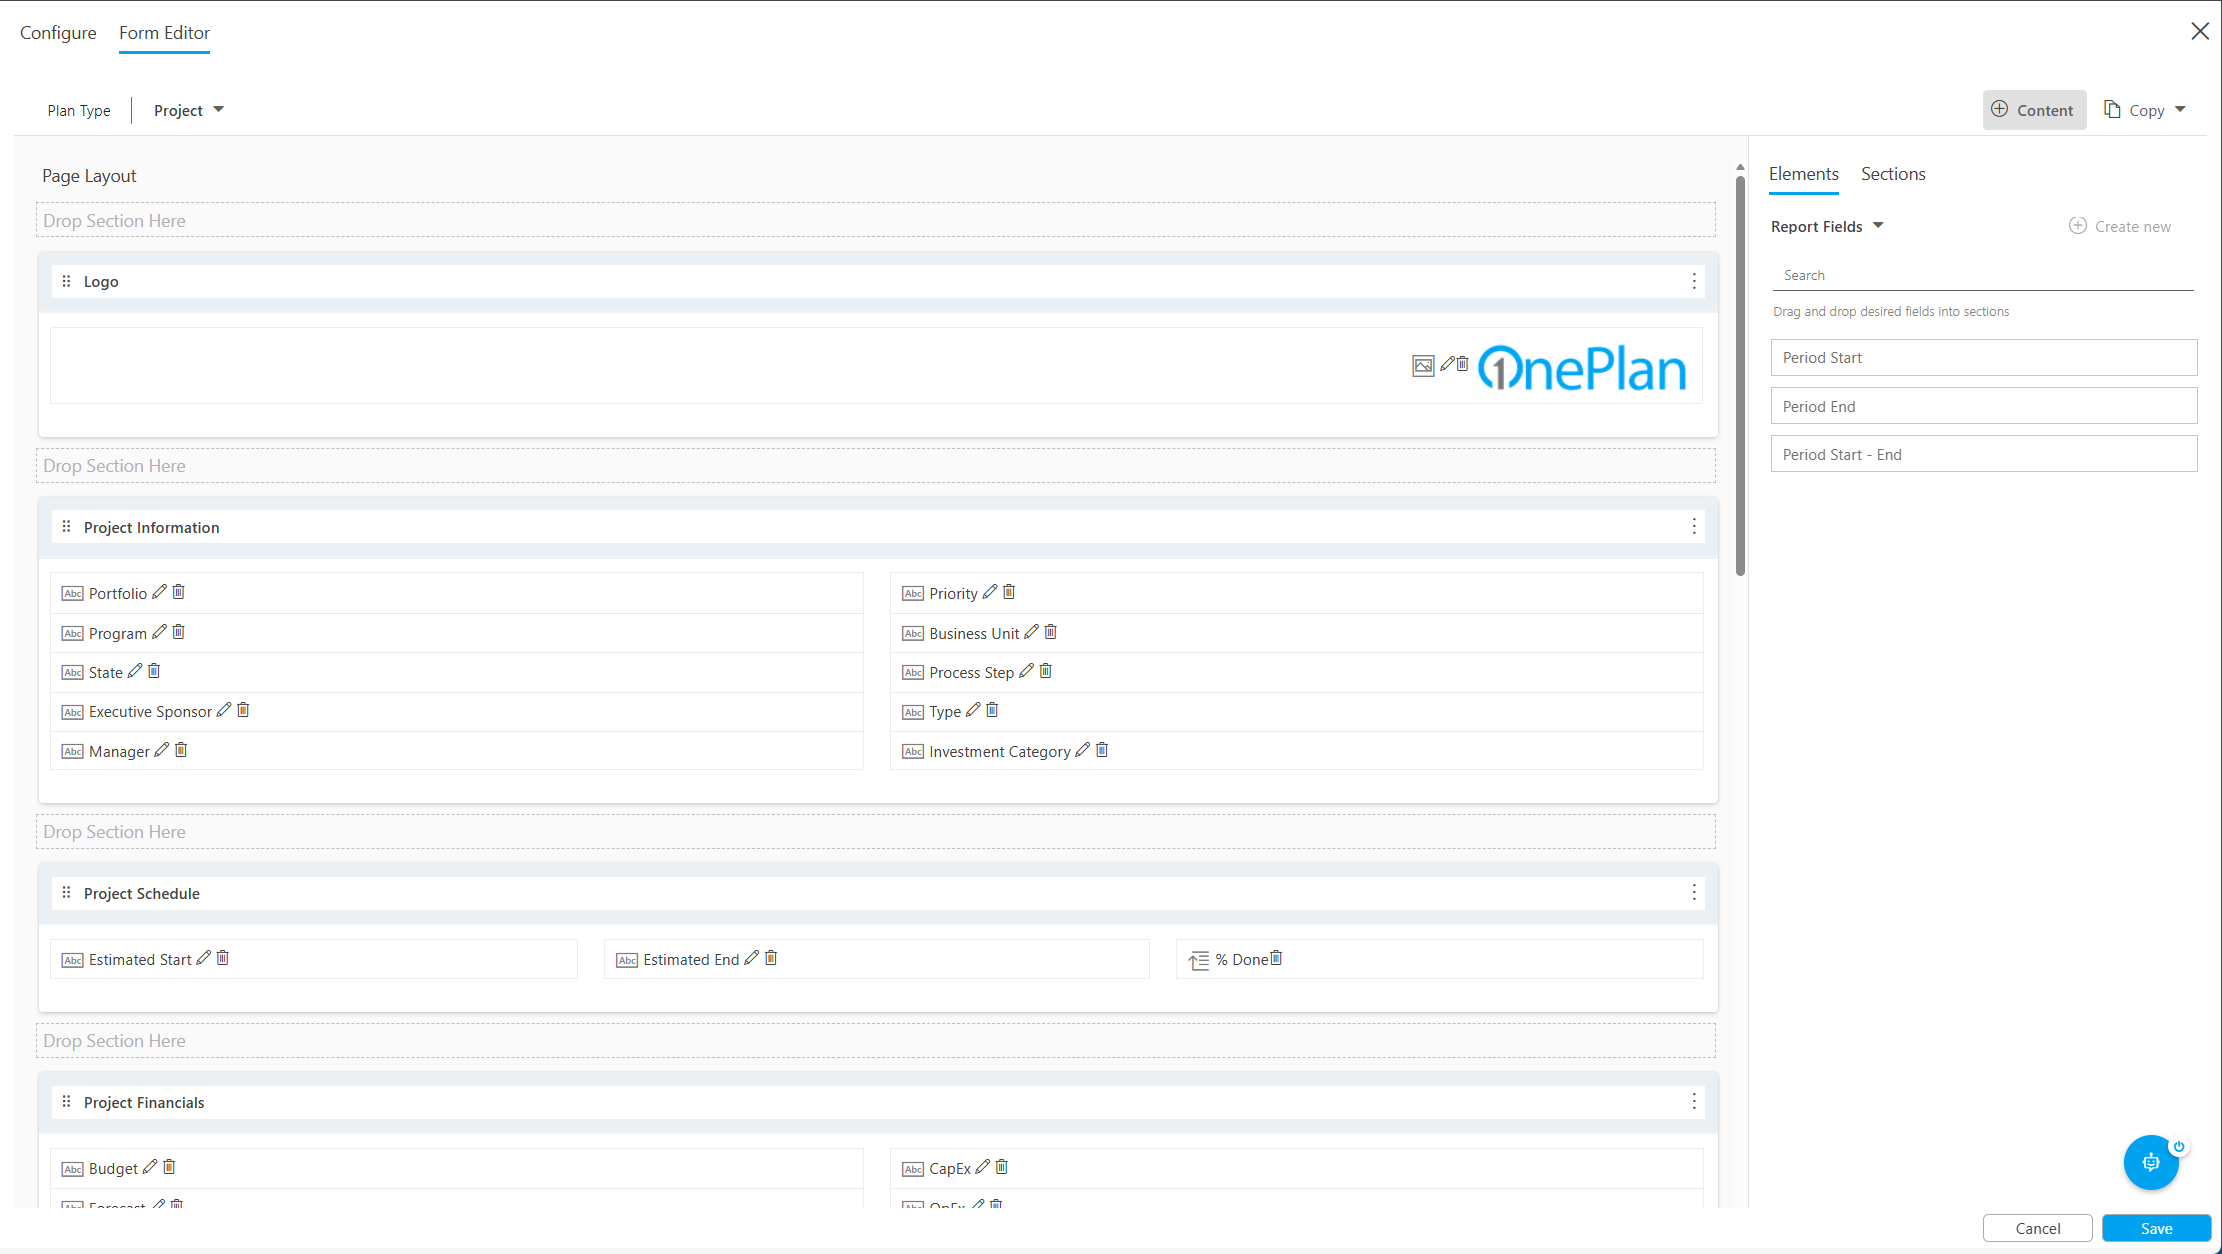2222x1254 pixels.
Task: Select the Period End field item
Action: tap(1984, 406)
